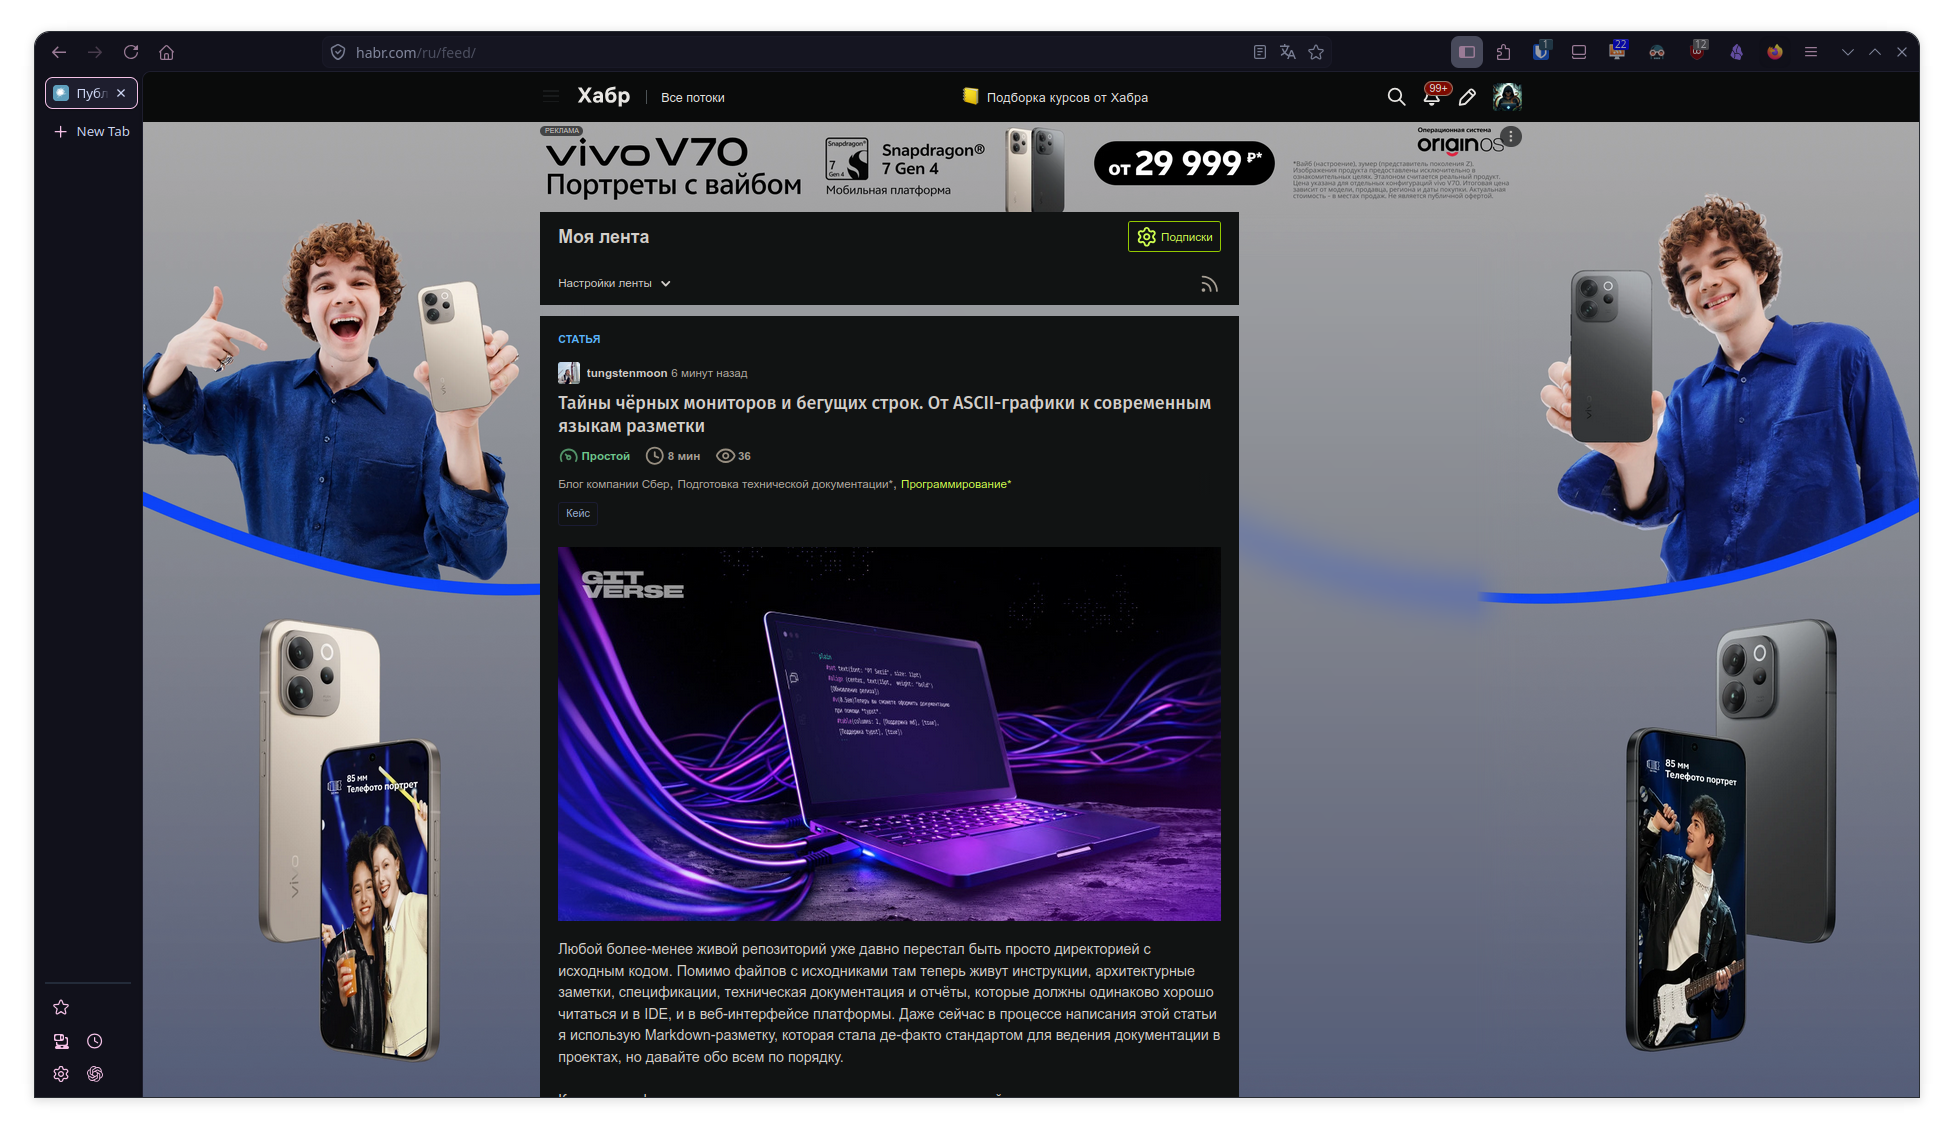This screenshot has height=1135, width=1954.
Task: Open synced tabs icon in sidebar
Action: 61,1041
